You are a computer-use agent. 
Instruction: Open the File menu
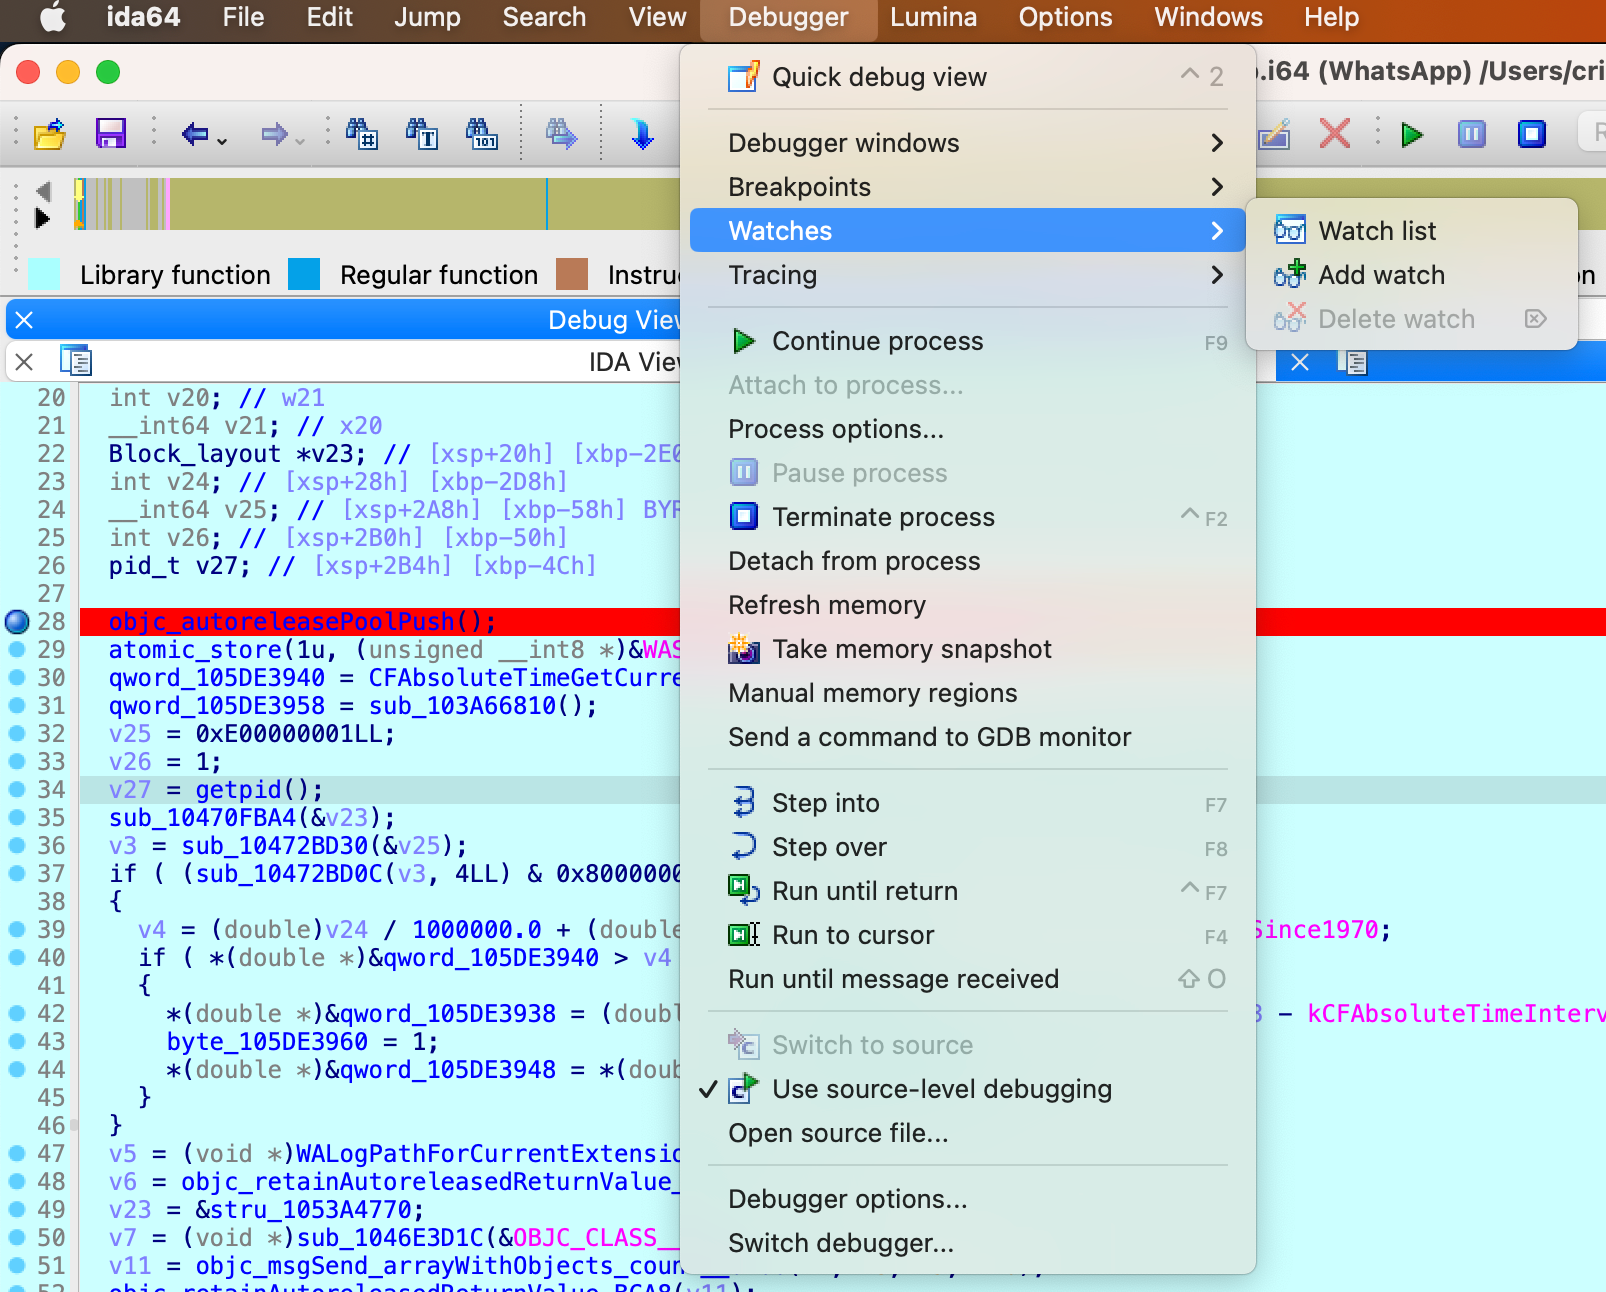point(243,17)
